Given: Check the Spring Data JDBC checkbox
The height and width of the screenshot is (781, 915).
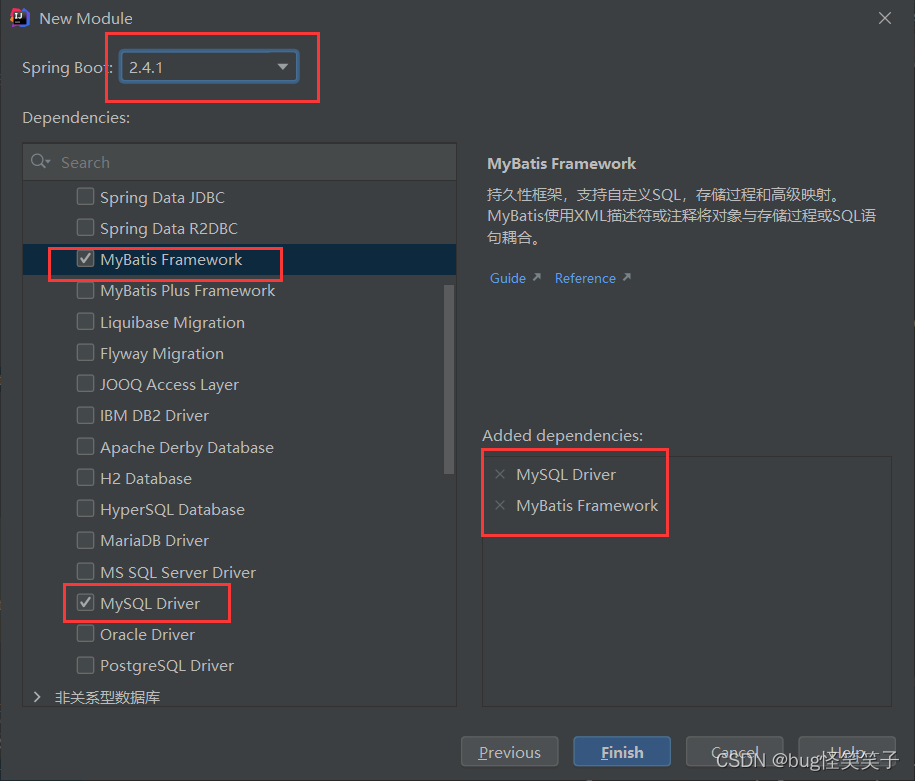Looking at the screenshot, I should pos(85,197).
